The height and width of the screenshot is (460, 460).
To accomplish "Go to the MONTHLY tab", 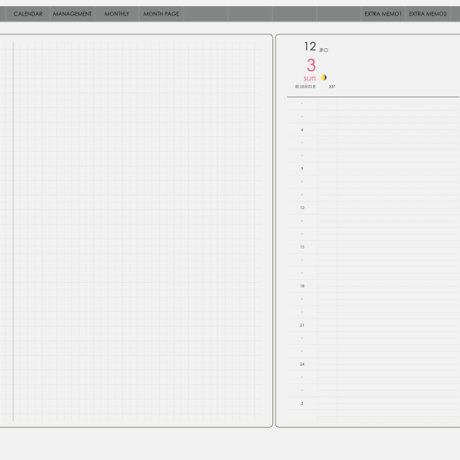I will (117, 14).
